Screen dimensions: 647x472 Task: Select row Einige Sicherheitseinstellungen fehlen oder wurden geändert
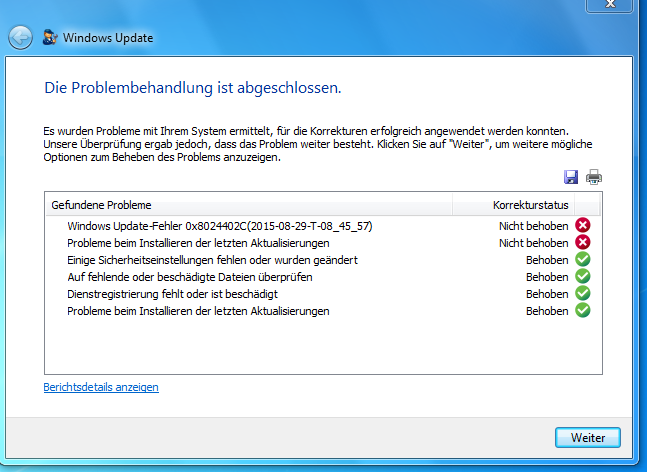pyautogui.click(x=323, y=260)
